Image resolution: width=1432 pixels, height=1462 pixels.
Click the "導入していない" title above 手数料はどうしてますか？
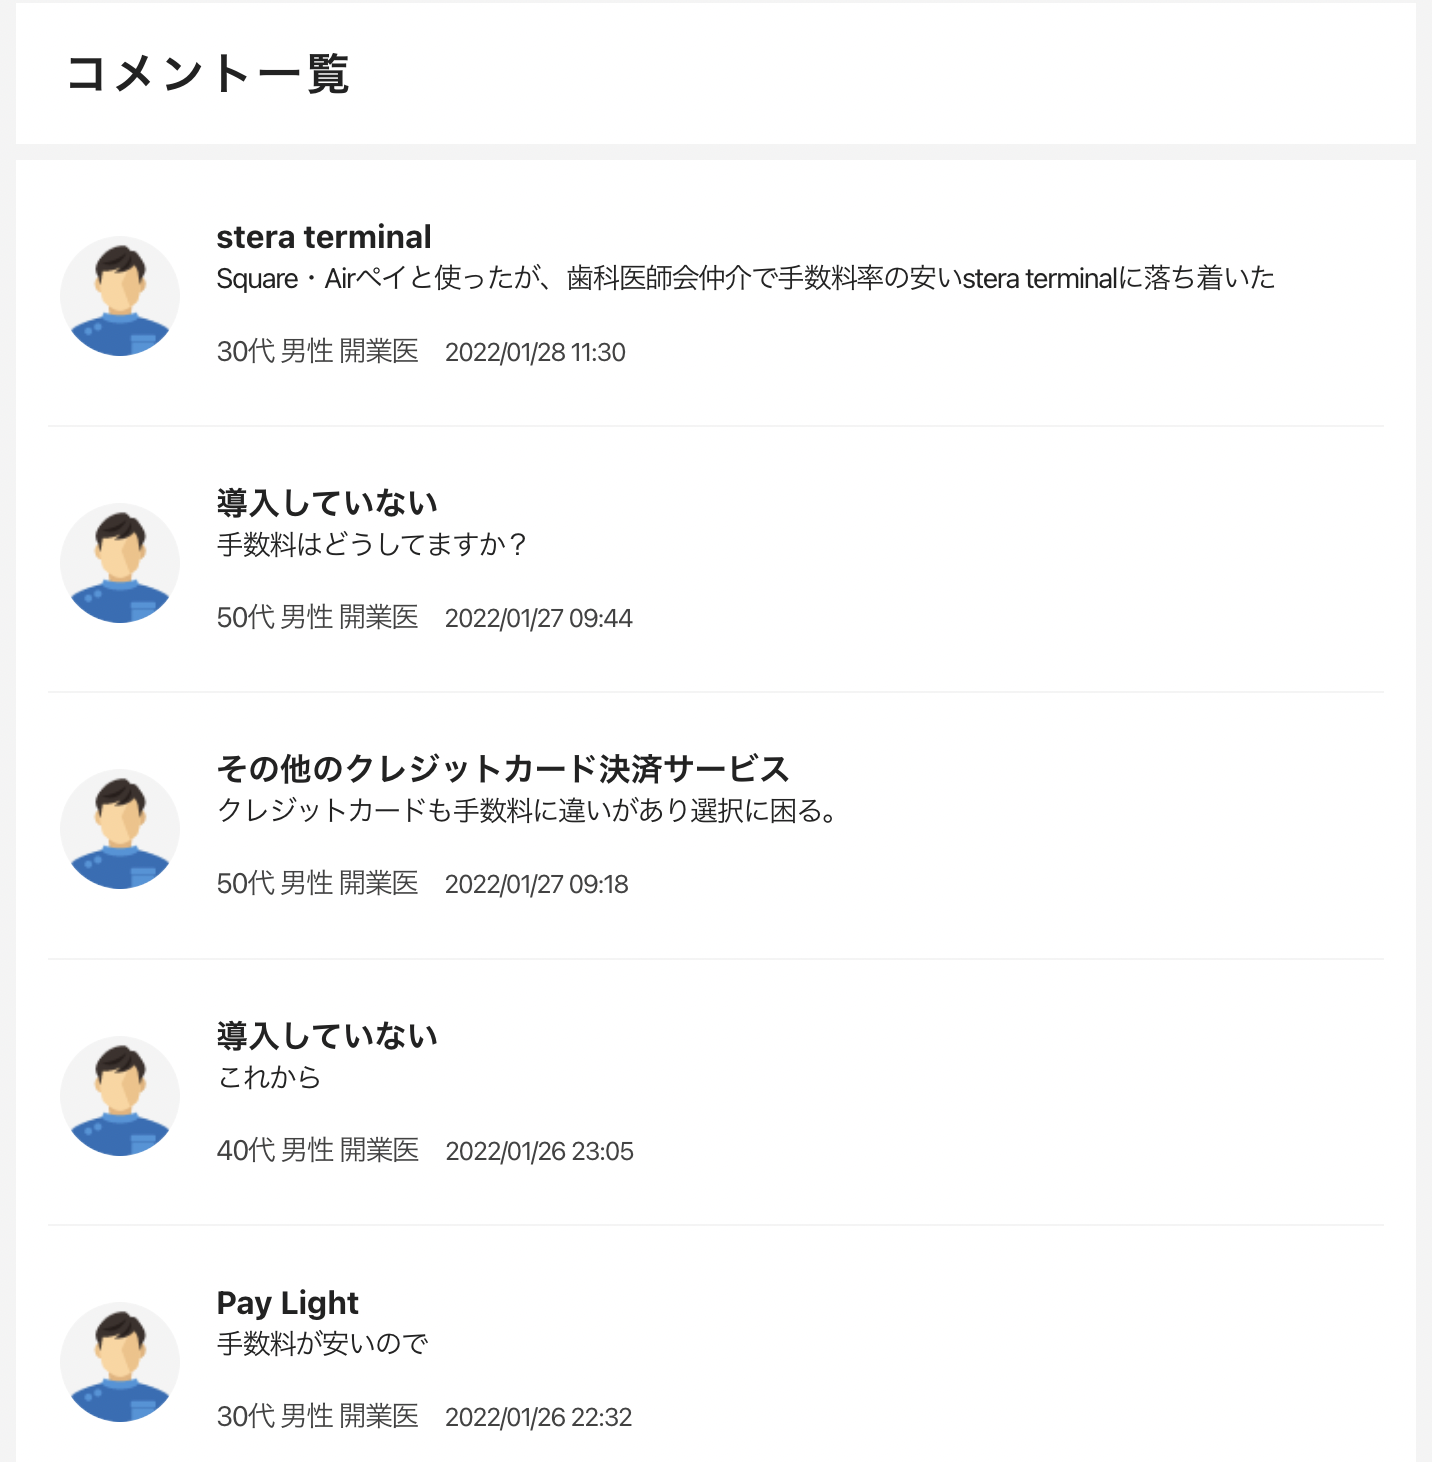(x=328, y=503)
